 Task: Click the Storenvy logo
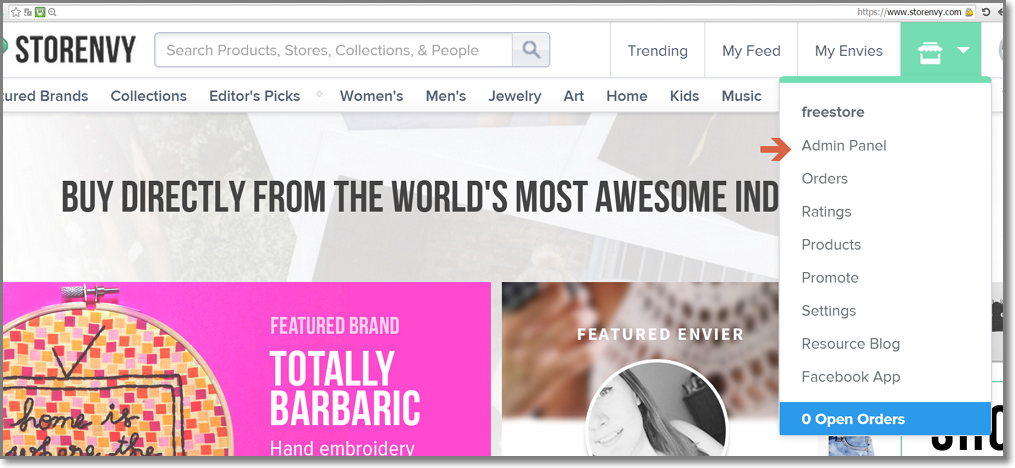point(70,50)
